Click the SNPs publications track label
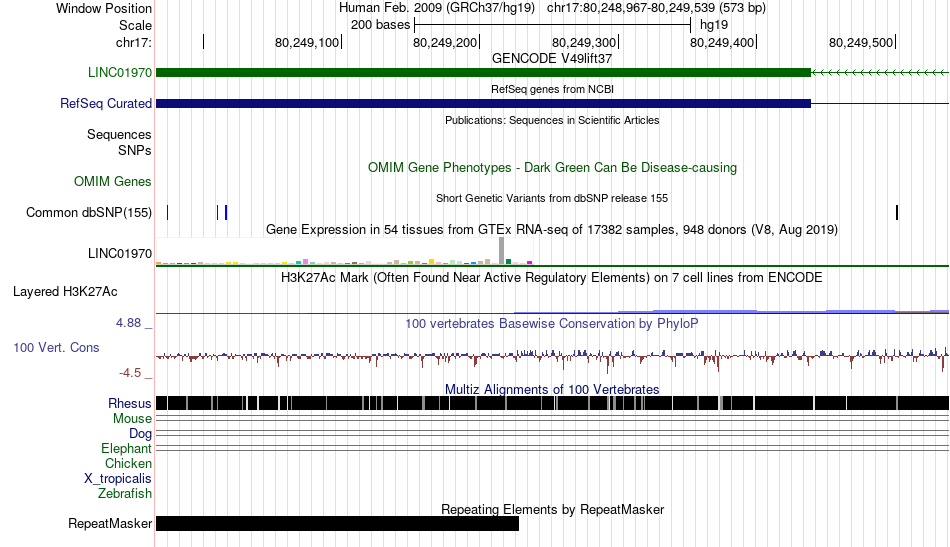This screenshot has height=547, width=950. coord(135,150)
